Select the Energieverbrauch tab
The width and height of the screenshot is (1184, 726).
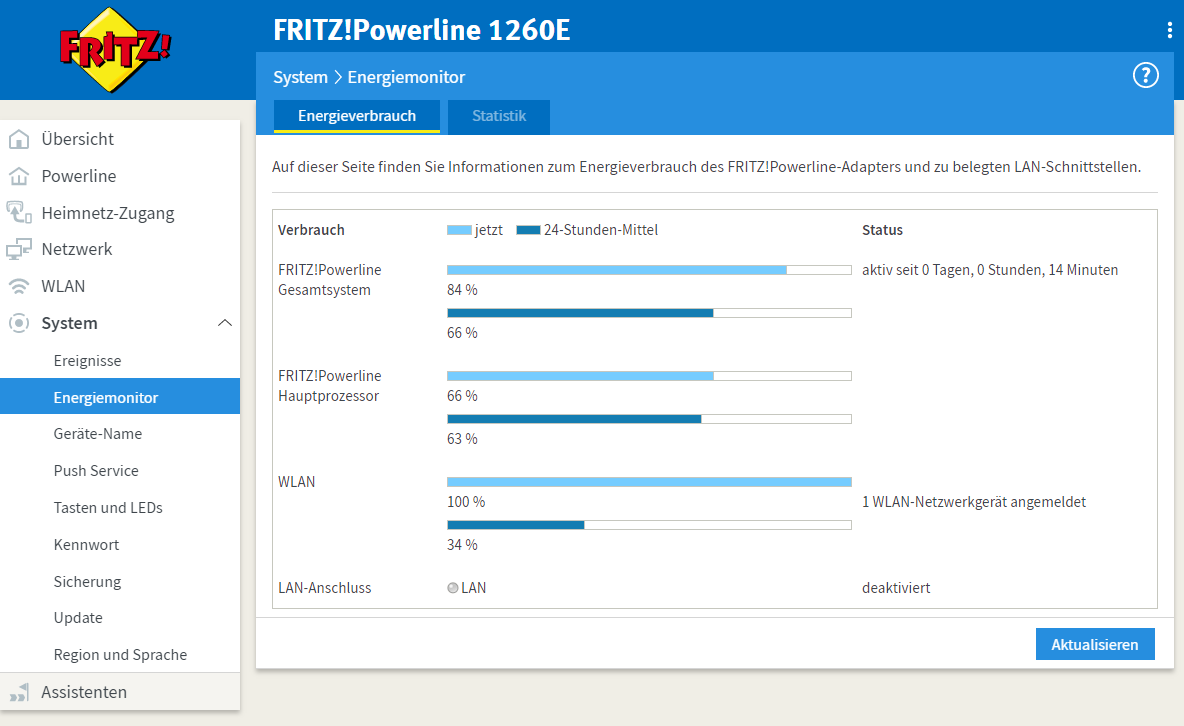[x=357, y=116]
